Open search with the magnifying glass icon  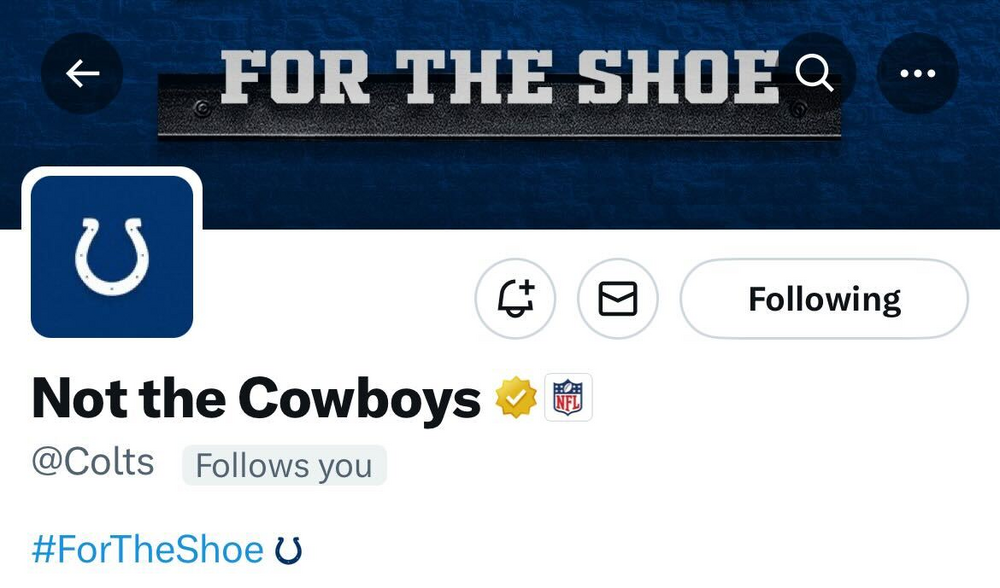tap(815, 73)
